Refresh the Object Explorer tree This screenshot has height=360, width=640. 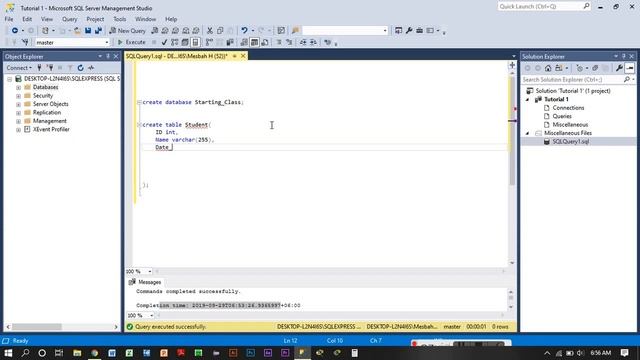click(x=80, y=68)
